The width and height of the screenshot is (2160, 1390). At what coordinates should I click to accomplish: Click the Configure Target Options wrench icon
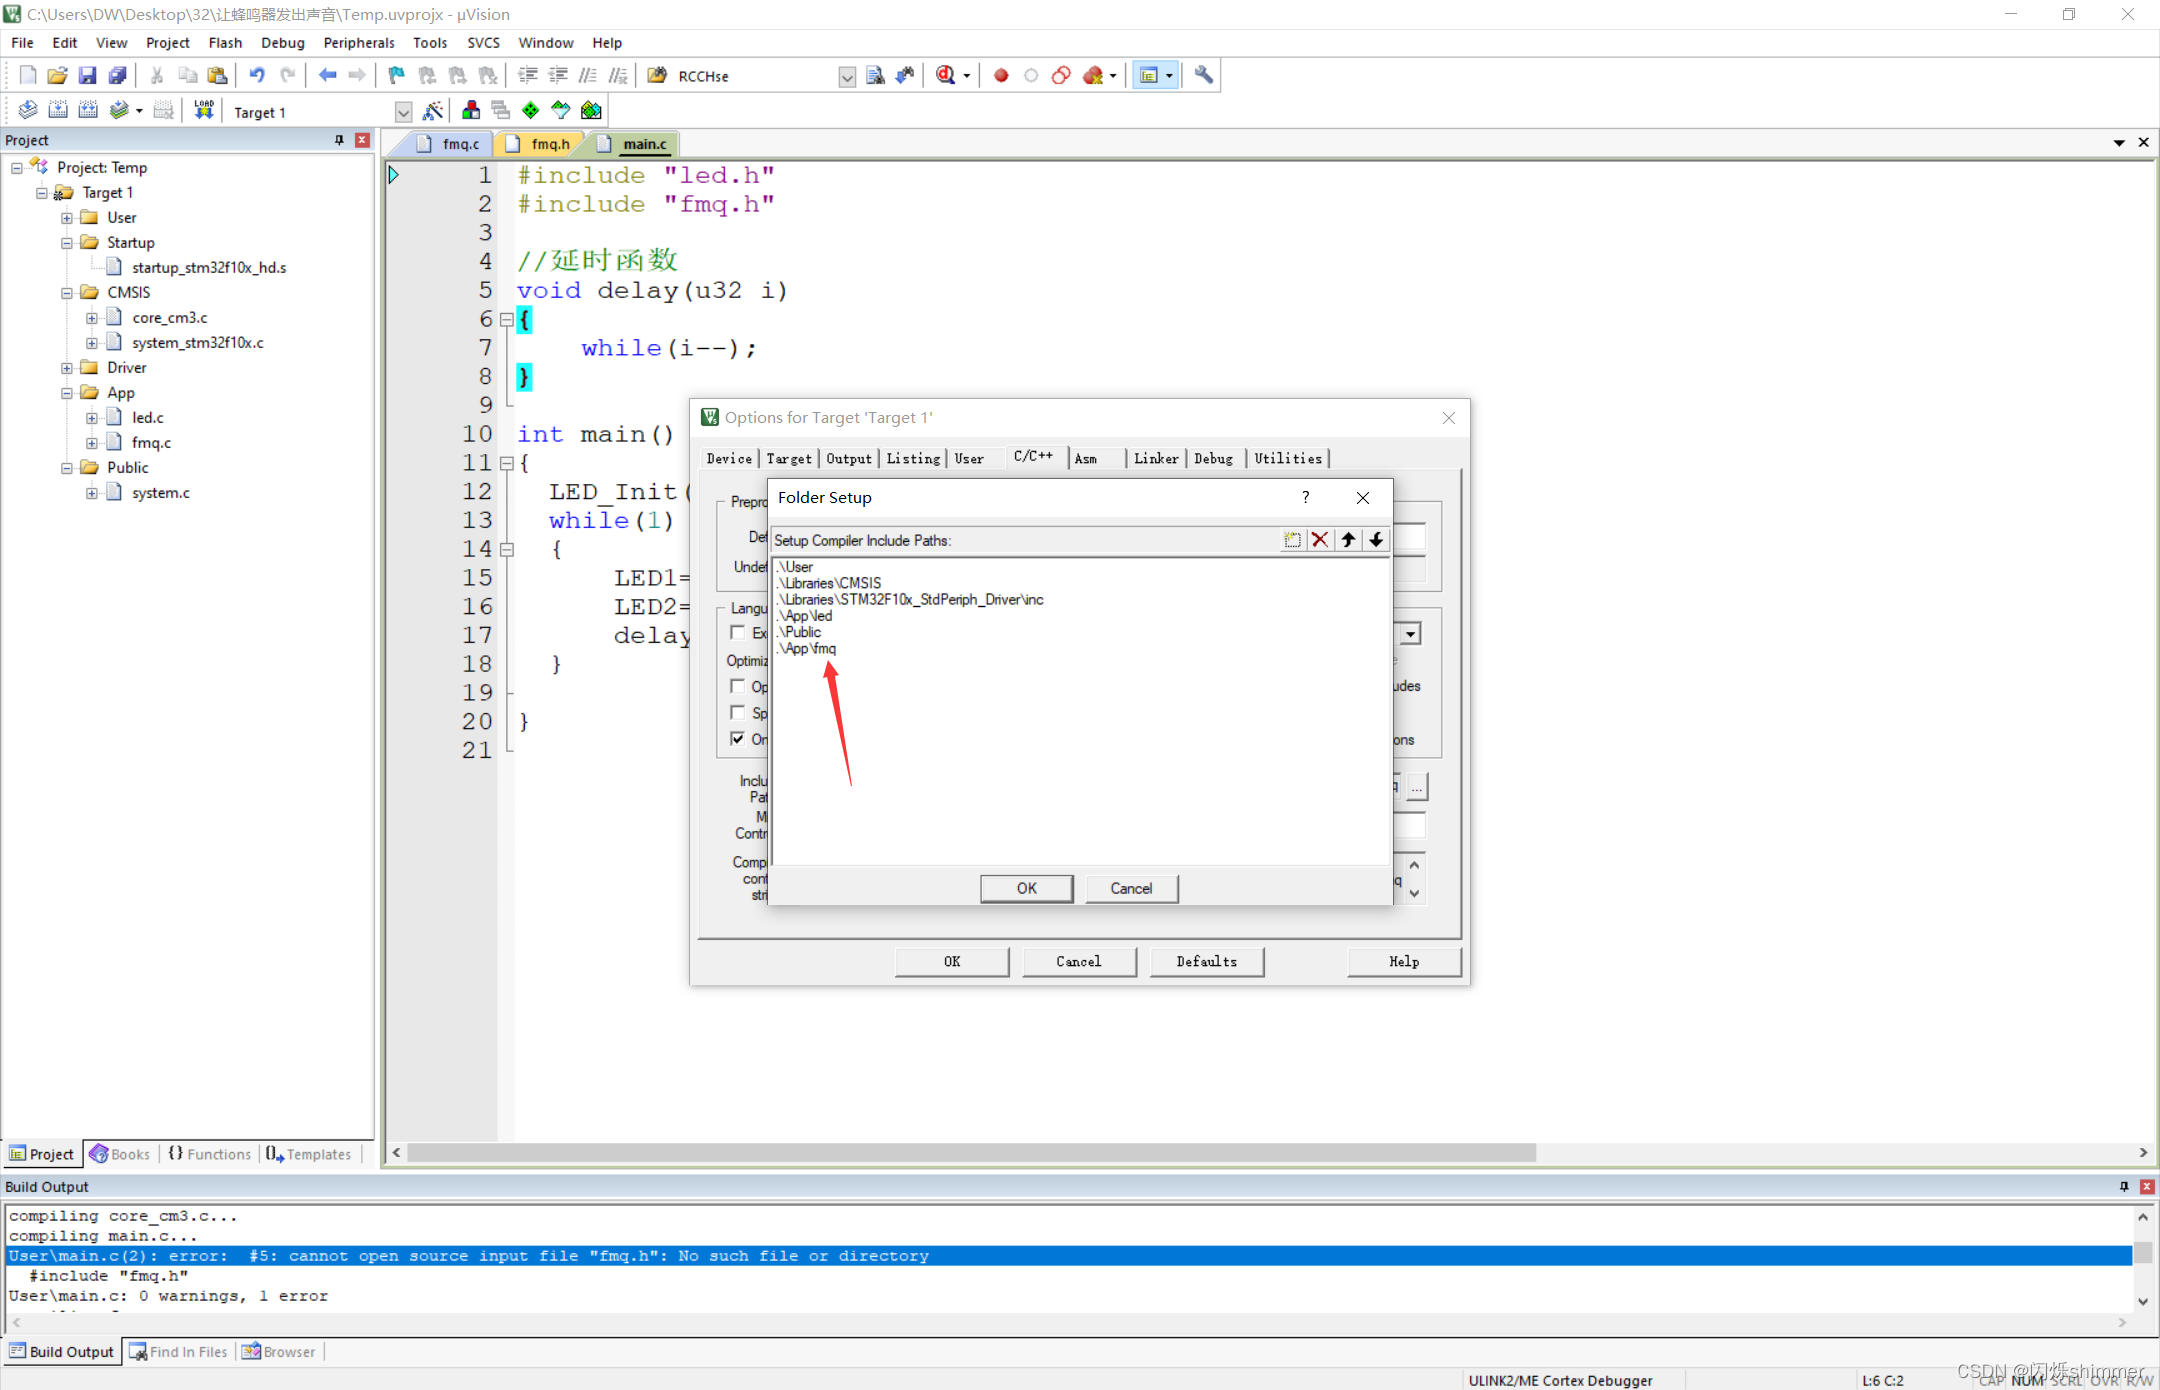pyautogui.click(x=1202, y=75)
